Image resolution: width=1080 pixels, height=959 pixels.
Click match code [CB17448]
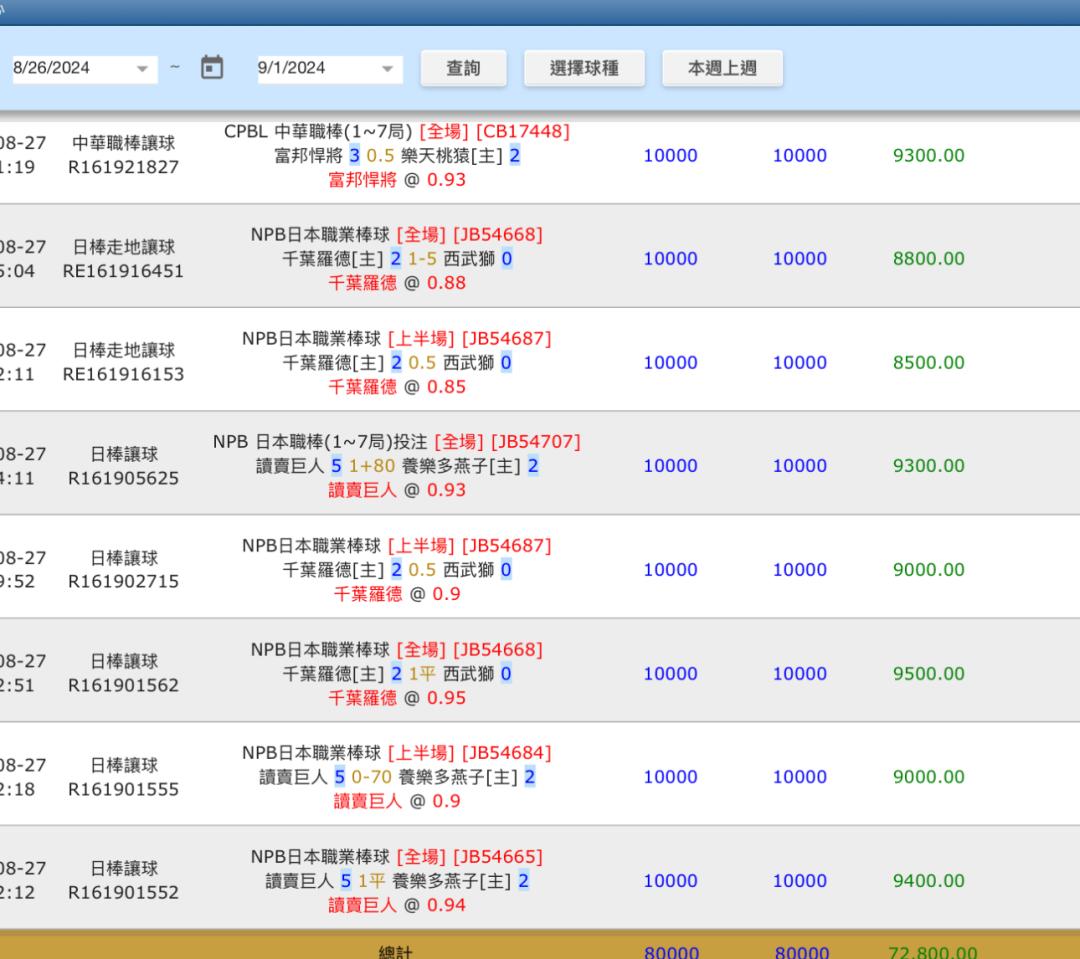pyautogui.click(x=523, y=132)
